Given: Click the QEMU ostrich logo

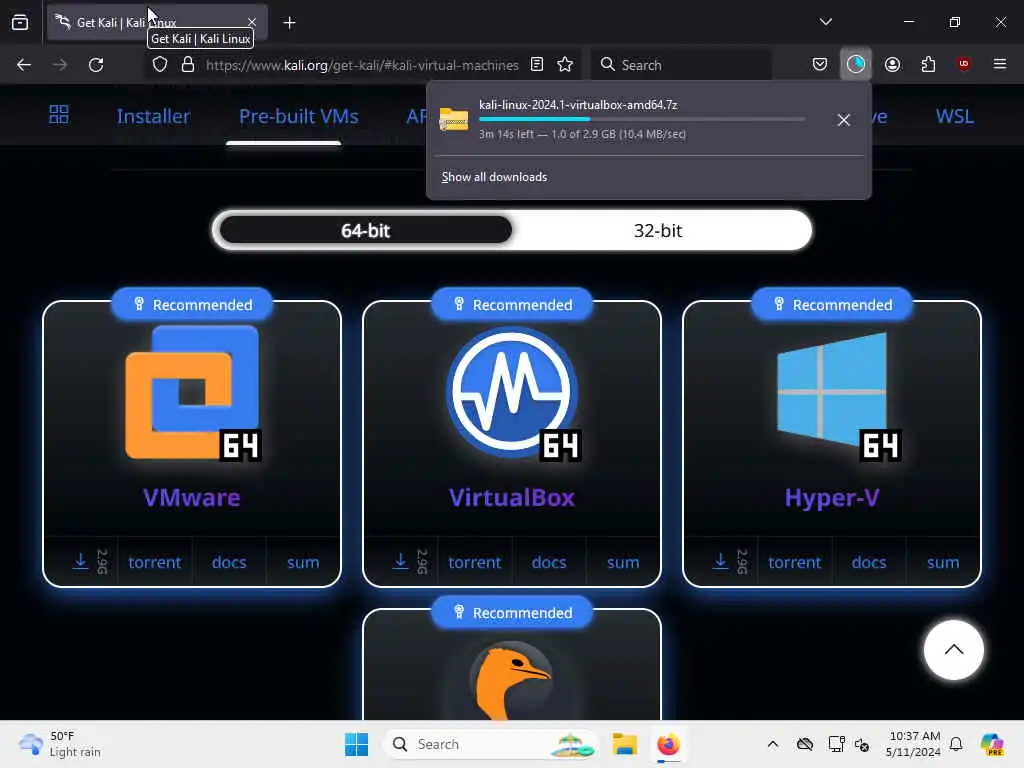Looking at the screenshot, I should click(x=512, y=680).
